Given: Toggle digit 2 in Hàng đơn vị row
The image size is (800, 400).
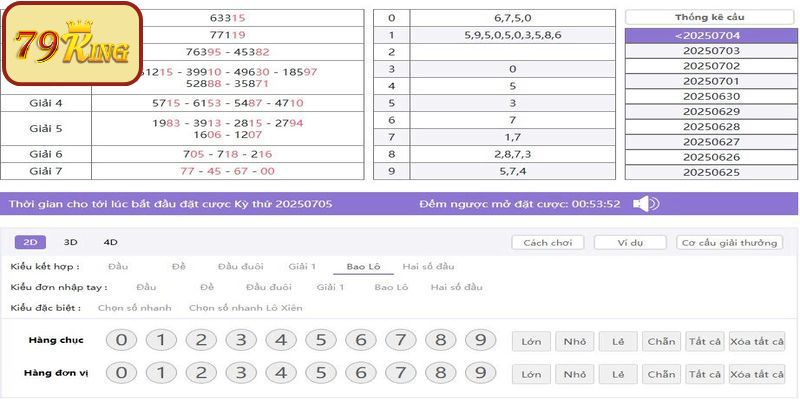Looking at the screenshot, I should [x=201, y=373].
